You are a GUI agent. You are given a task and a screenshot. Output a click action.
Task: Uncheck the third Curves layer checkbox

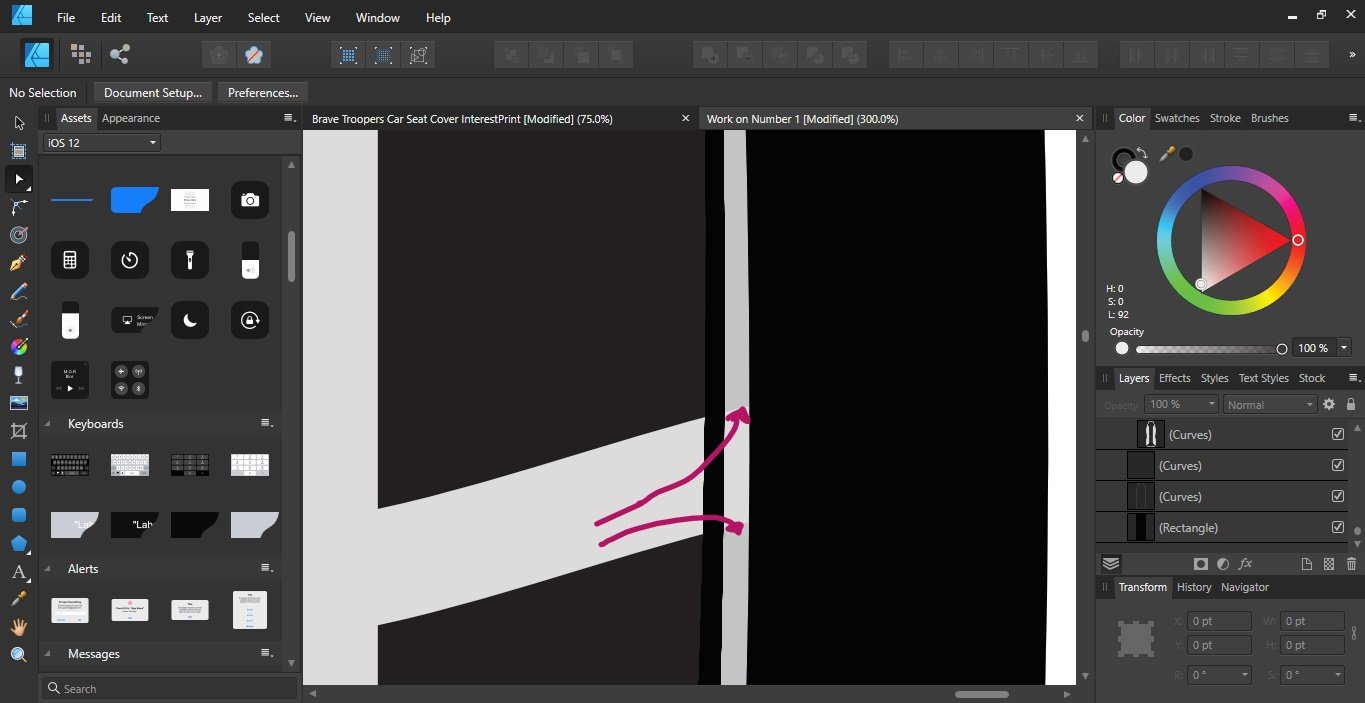pyautogui.click(x=1338, y=496)
